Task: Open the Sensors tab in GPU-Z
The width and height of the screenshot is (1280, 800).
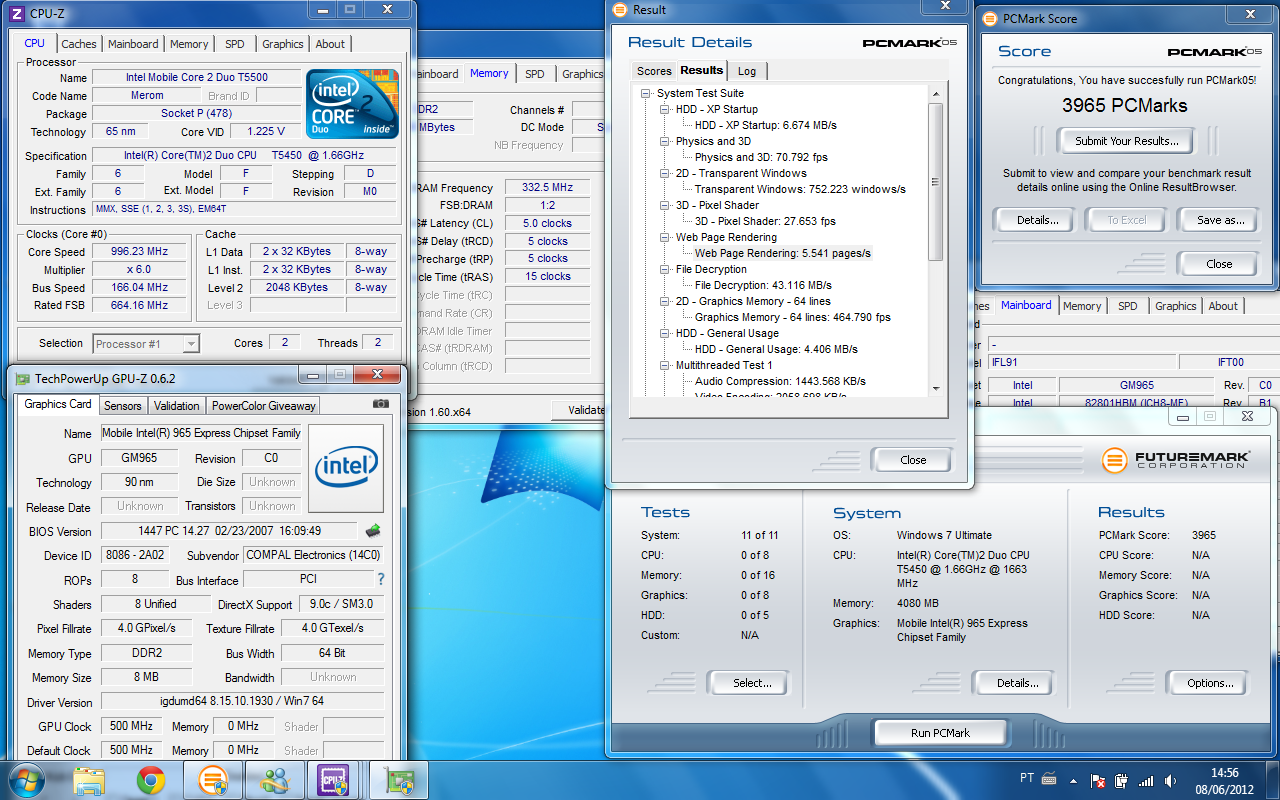Action: click(123, 405)
